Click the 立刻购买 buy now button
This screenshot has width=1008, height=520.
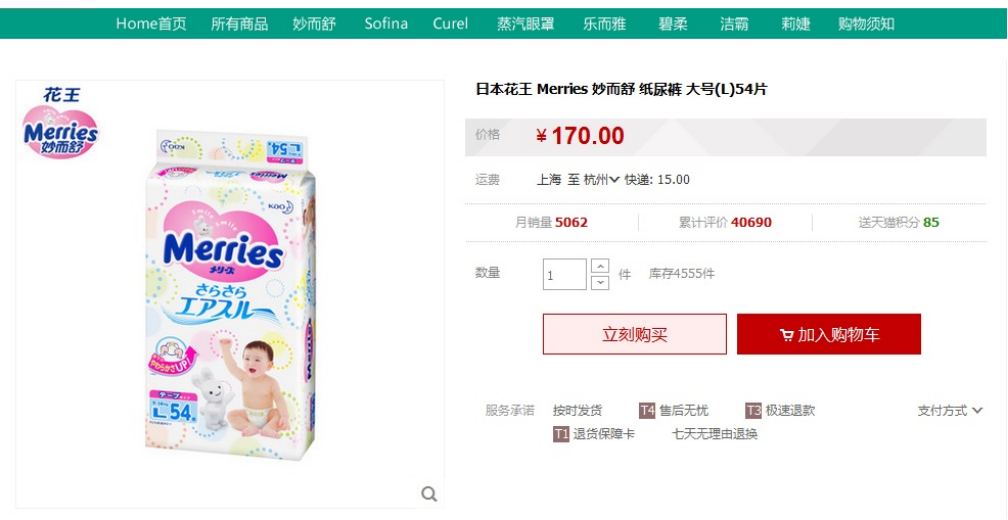pyautogui.click(x=634, y=334)
